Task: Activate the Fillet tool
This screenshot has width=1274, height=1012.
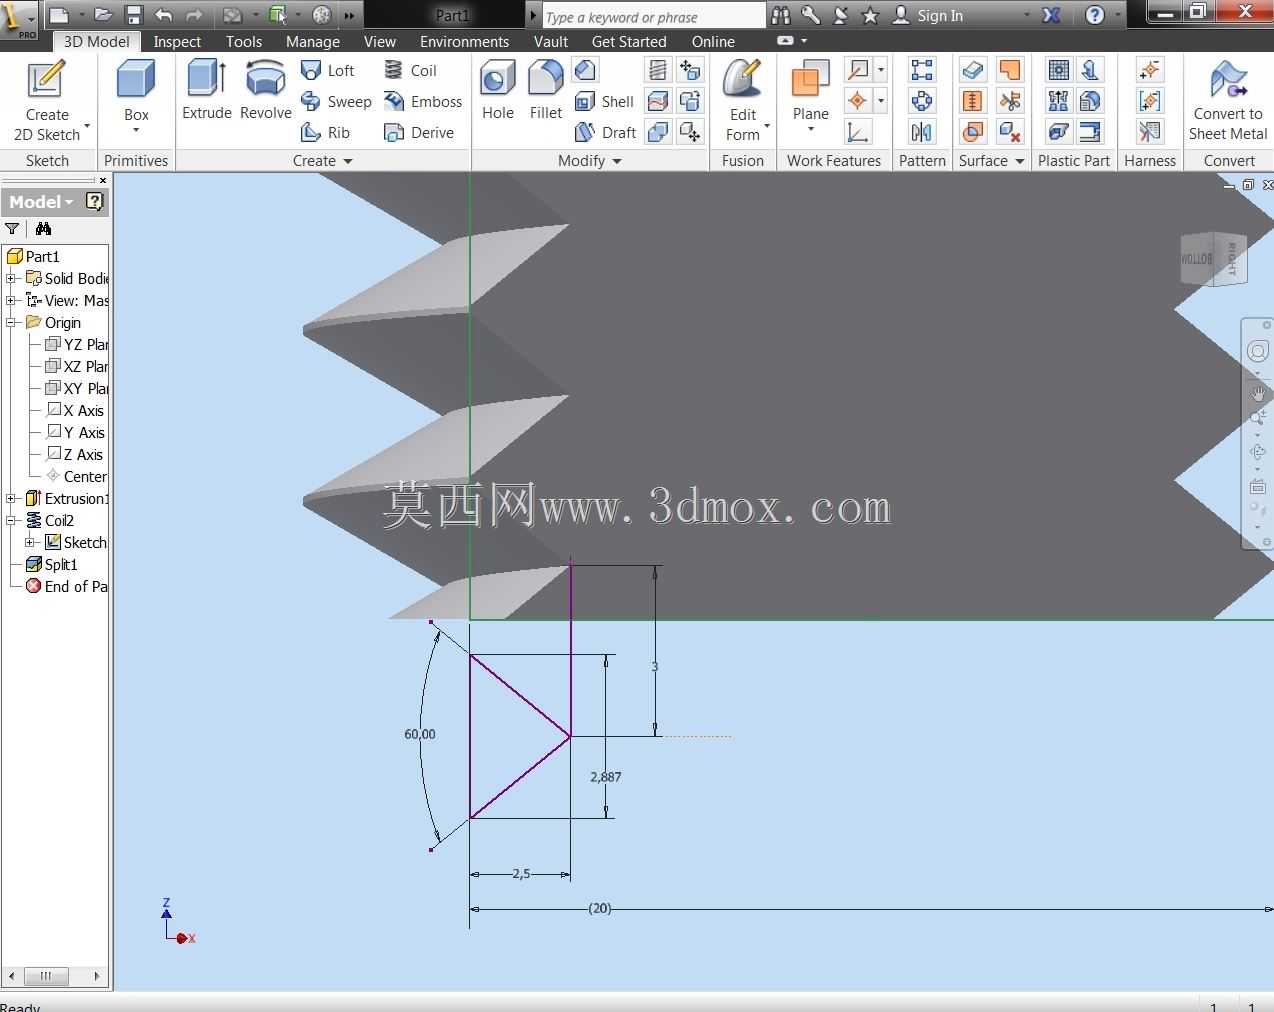Action: [546, 90]
